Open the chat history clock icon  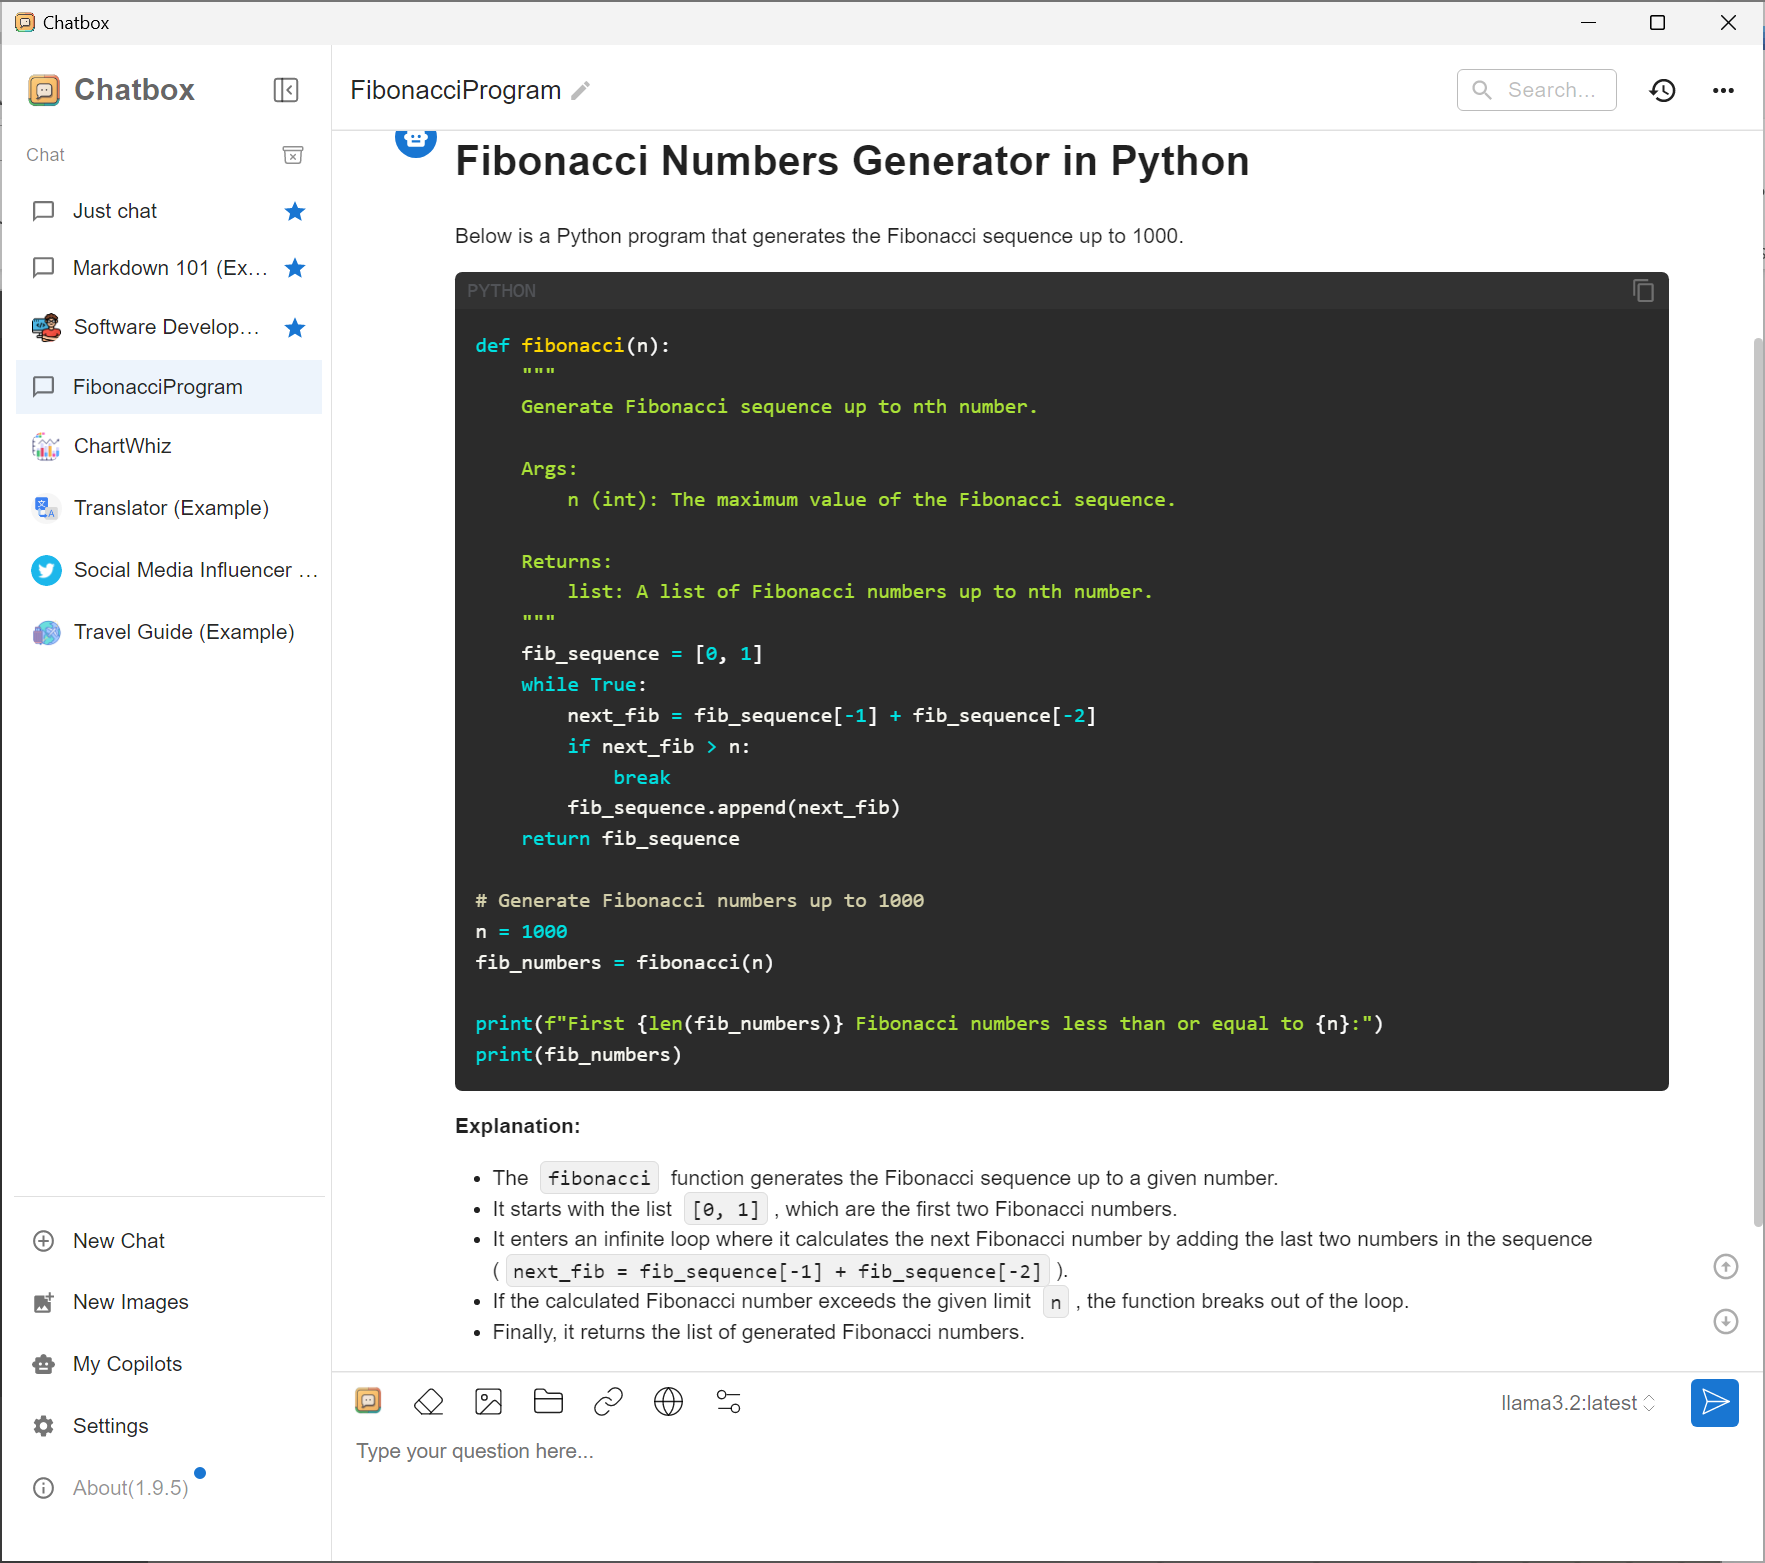[x=1662, y=90]
